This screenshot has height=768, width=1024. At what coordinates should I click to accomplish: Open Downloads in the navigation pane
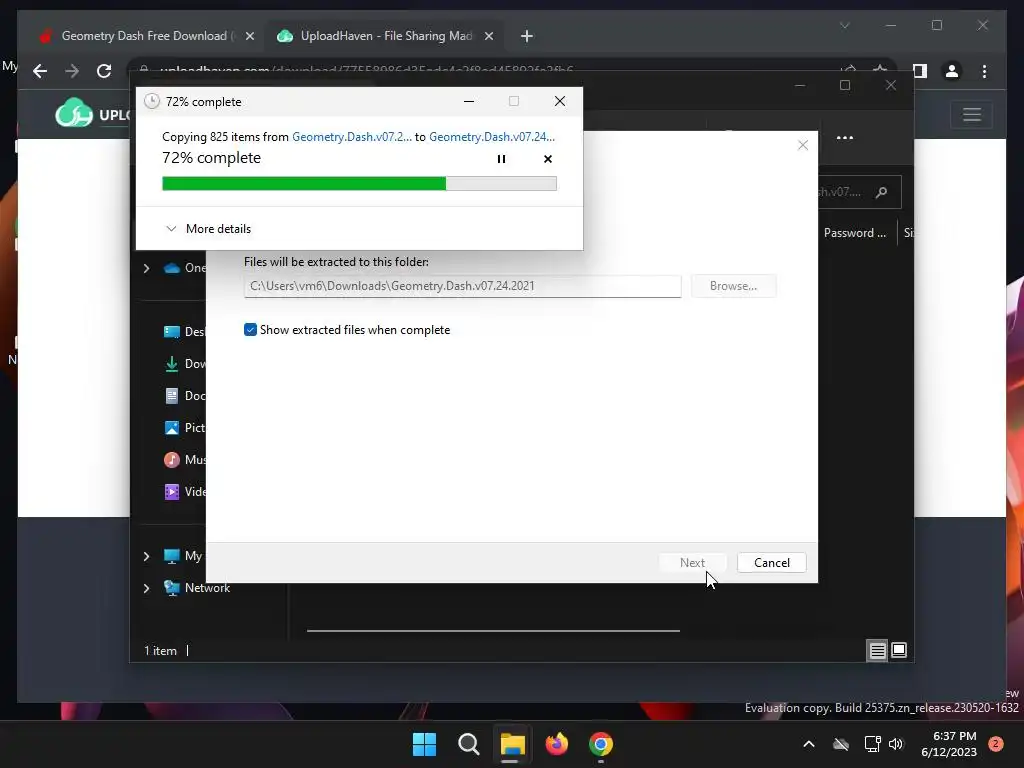184,364
